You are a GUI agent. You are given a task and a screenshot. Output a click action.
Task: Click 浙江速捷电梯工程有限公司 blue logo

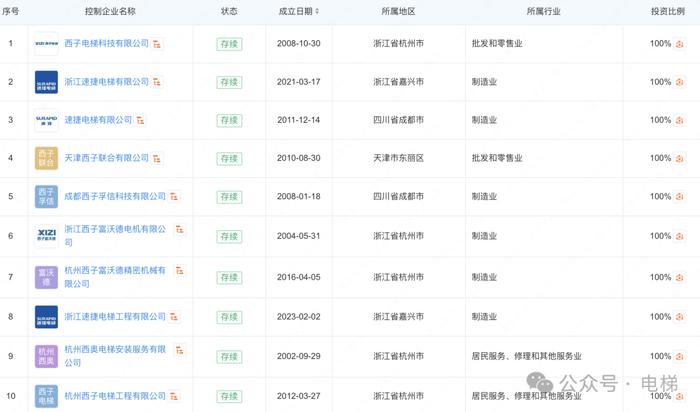tap(46, 317)
